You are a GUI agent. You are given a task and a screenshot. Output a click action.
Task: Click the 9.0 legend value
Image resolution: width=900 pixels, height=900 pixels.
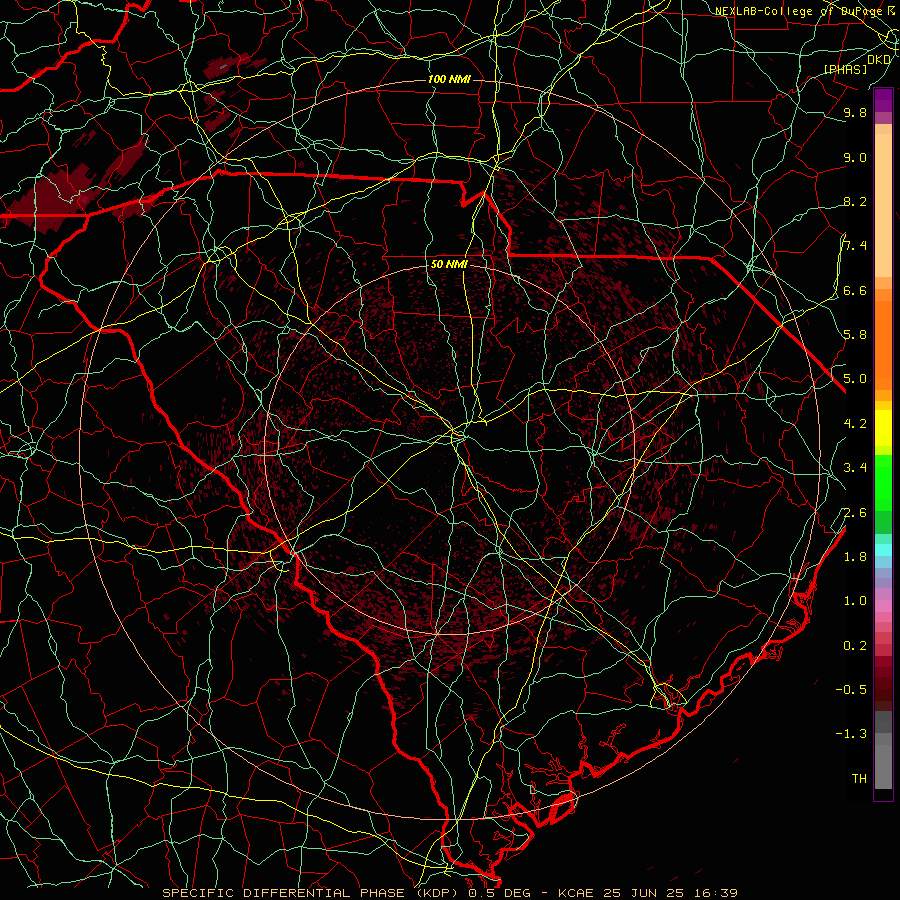[855, 157]
